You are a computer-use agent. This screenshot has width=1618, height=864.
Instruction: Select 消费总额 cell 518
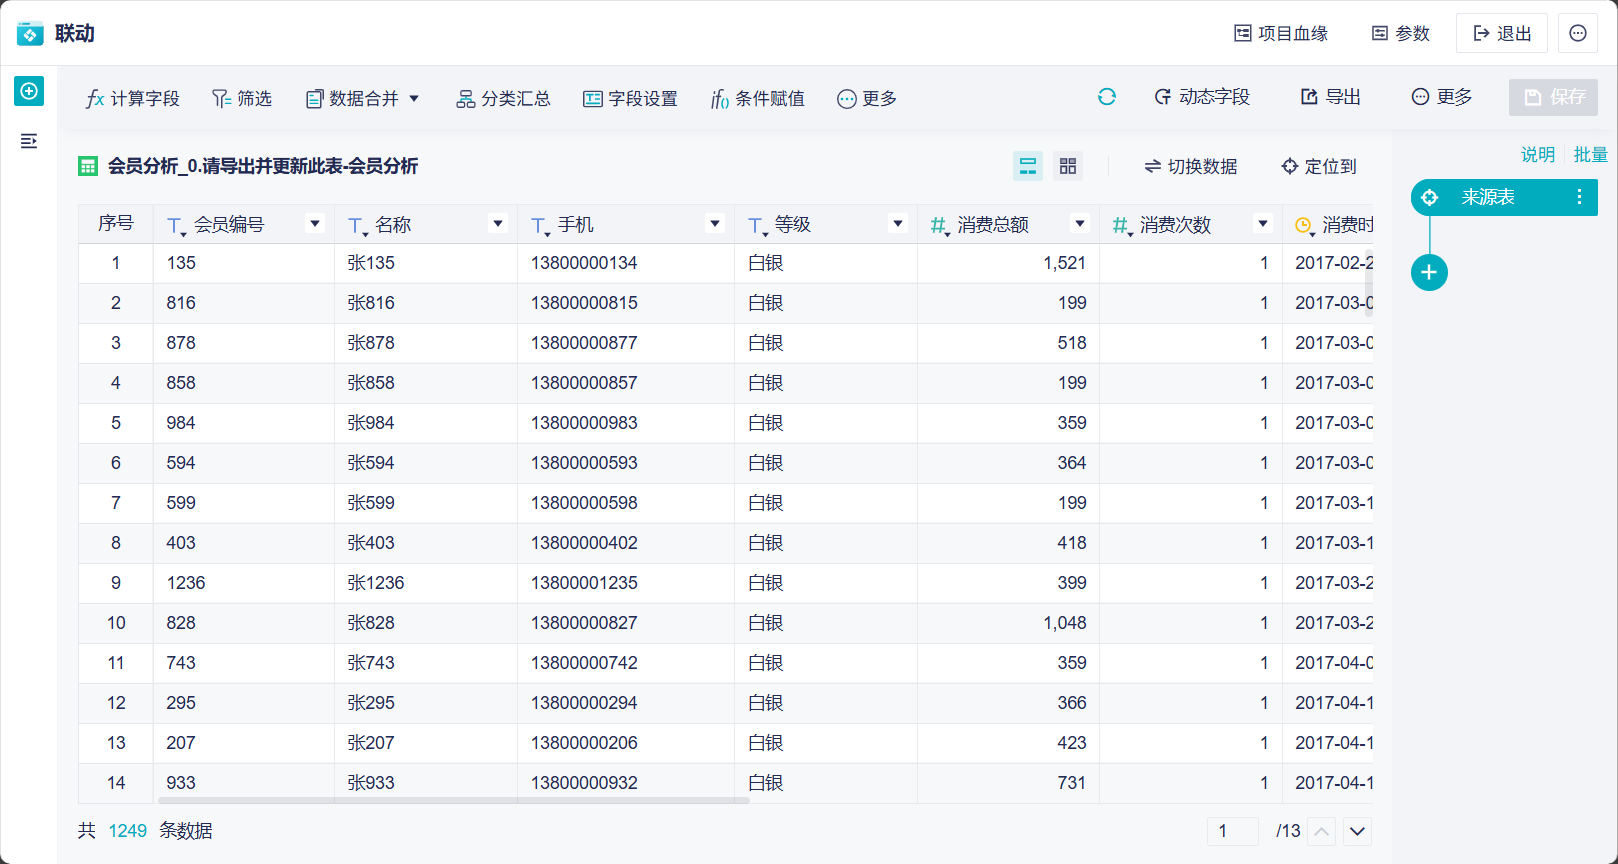(x=1008, y=343)
